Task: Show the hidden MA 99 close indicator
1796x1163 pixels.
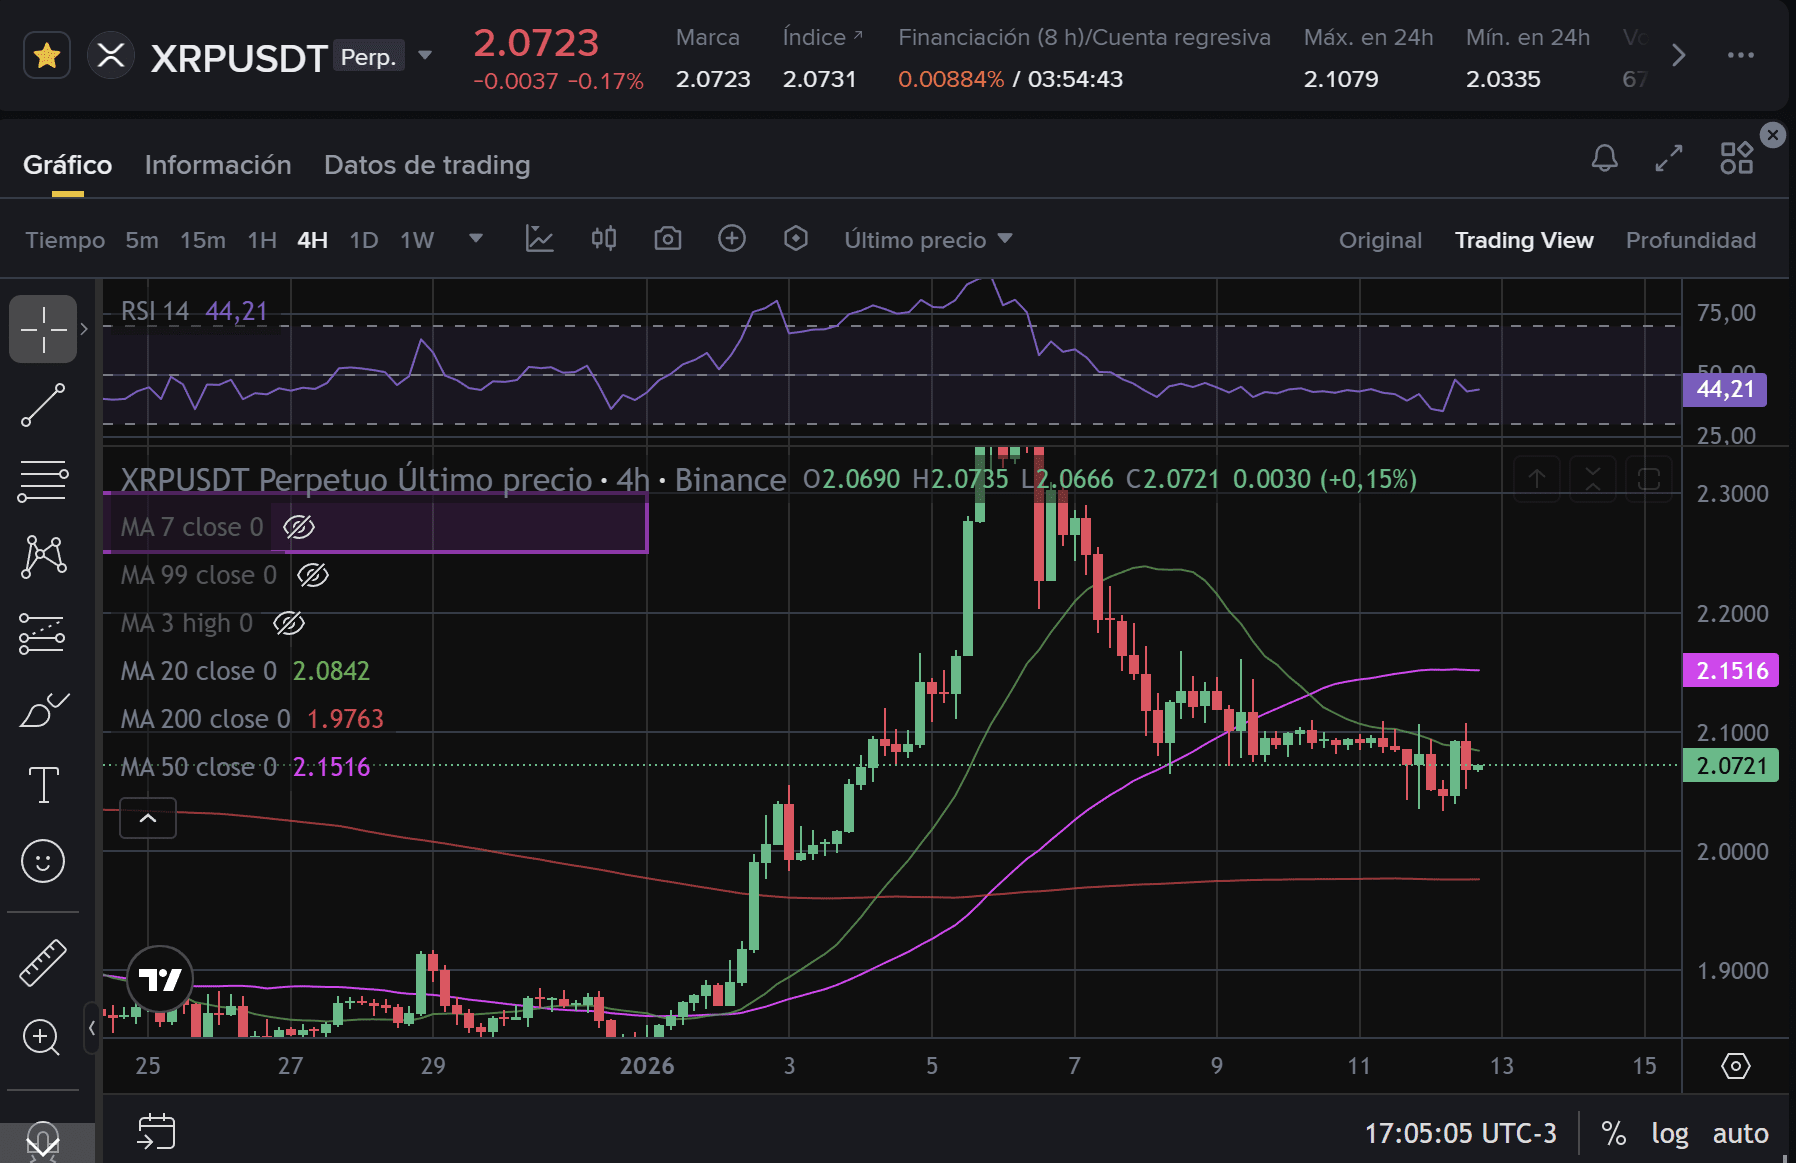Action: coord(313,575)
